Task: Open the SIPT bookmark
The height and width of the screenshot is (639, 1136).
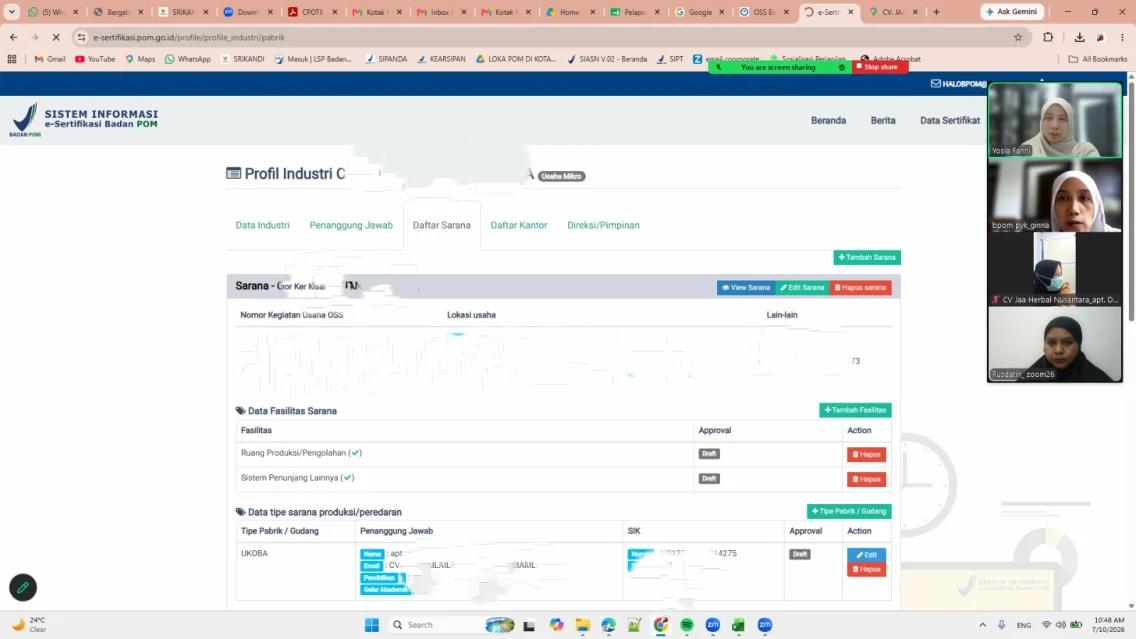Action: tap(670, 59)
